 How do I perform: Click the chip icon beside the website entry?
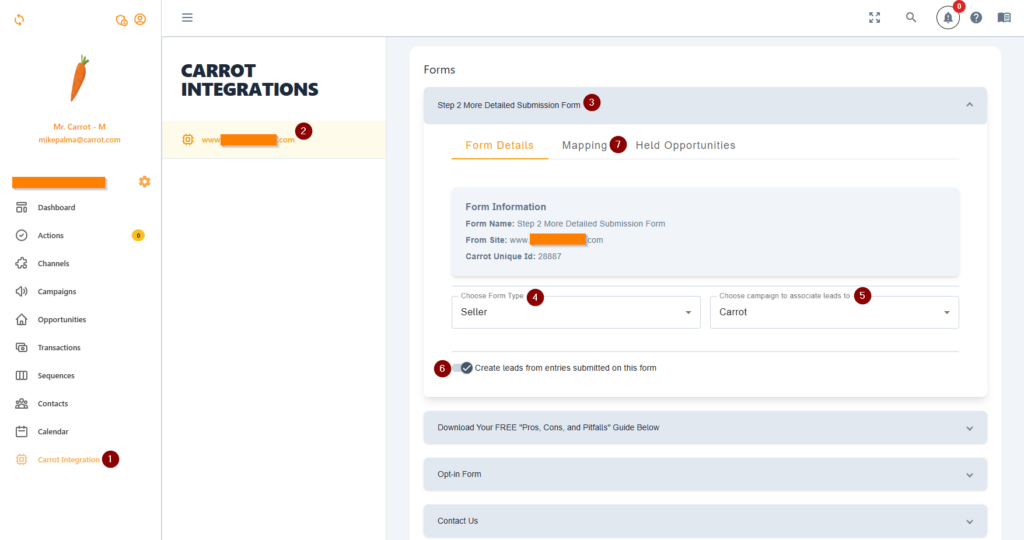188,140
